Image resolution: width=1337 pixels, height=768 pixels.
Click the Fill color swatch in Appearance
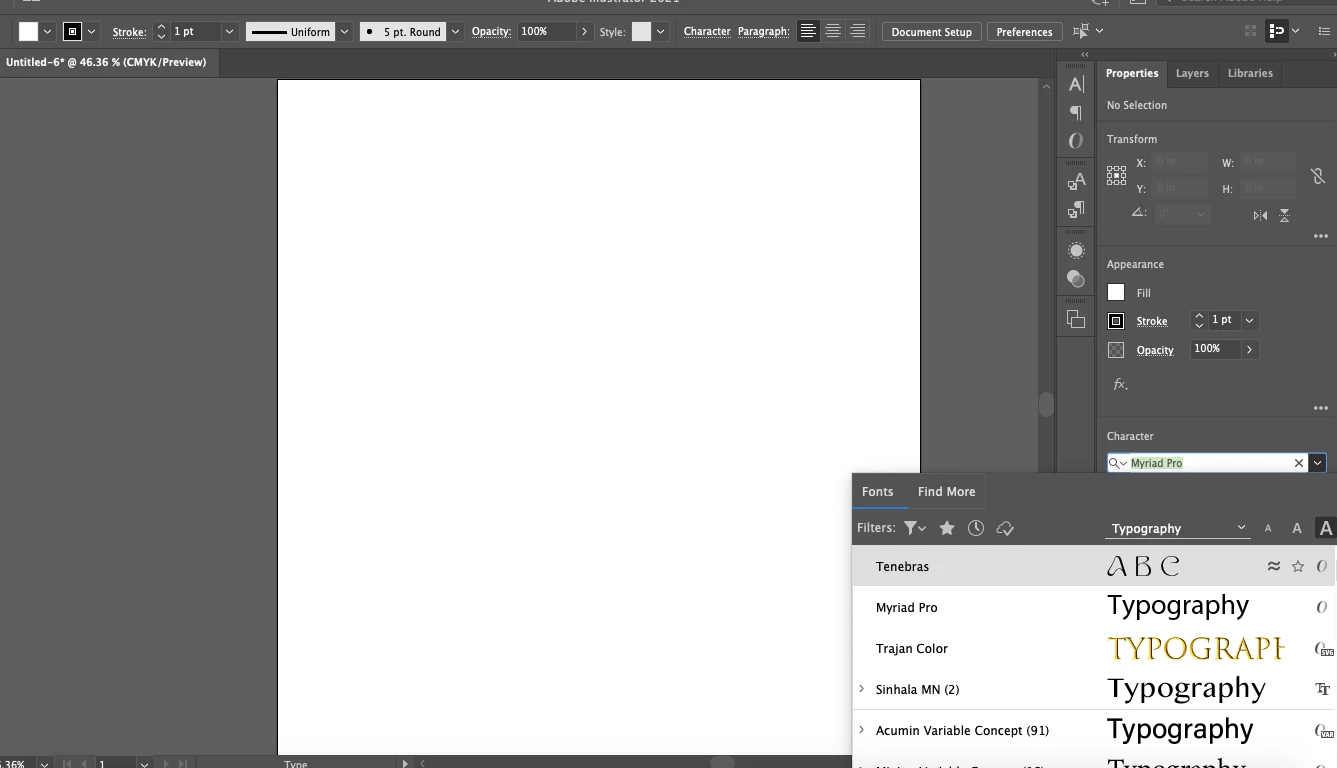click(1116, 292)
